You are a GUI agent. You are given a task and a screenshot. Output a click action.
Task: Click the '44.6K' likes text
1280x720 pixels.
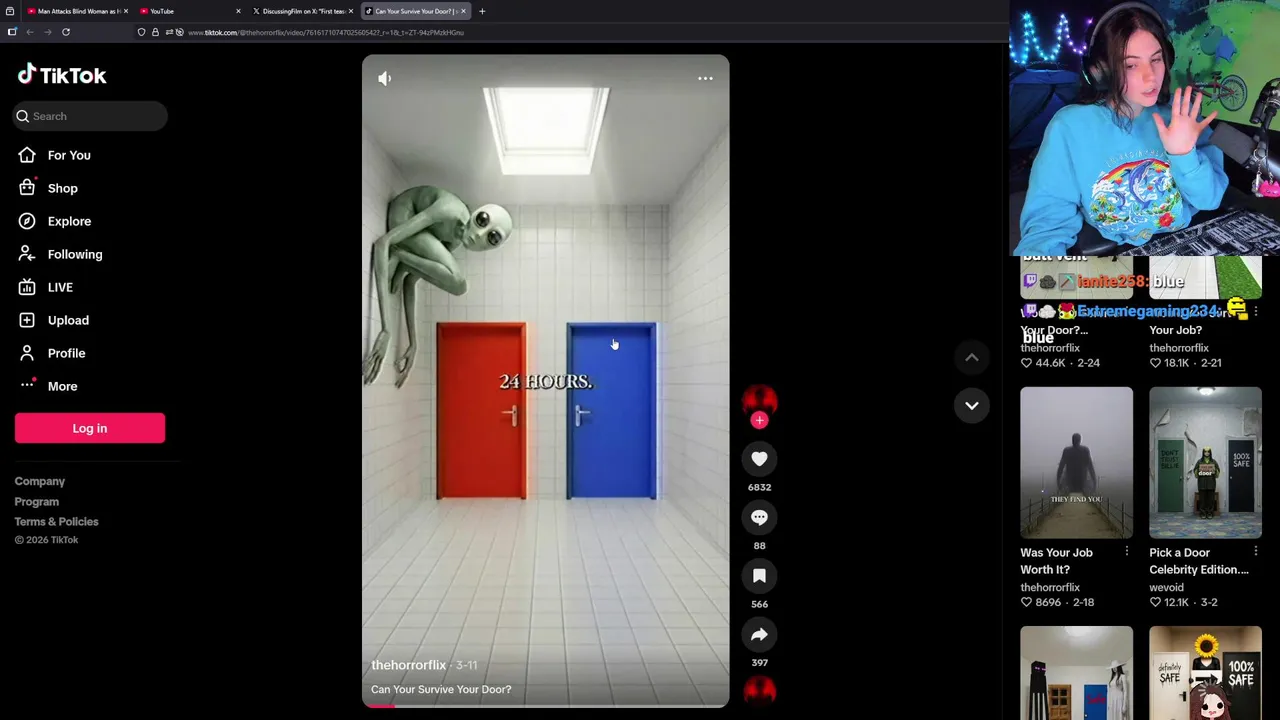click(1050, 363)
